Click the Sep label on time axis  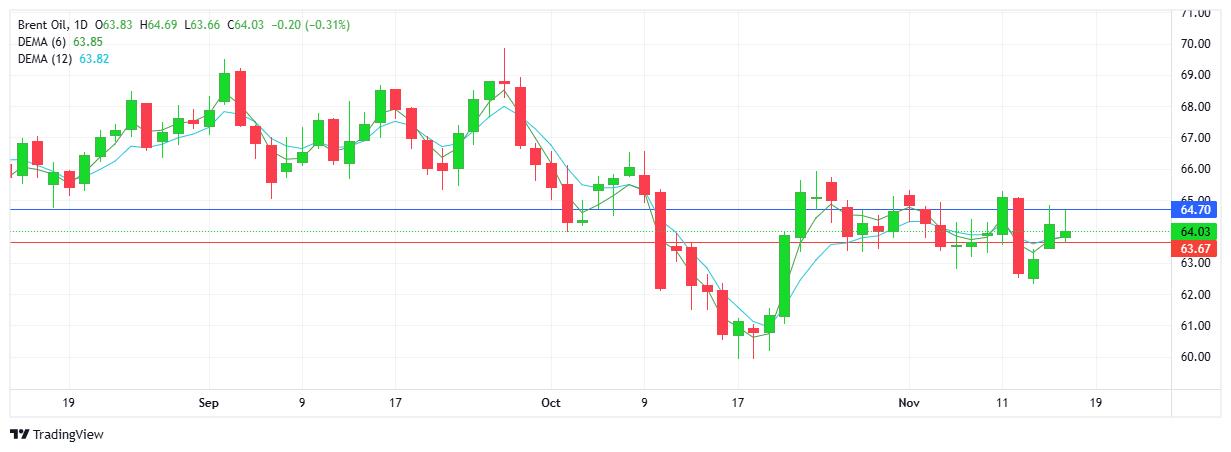click(x=208, y=403)
